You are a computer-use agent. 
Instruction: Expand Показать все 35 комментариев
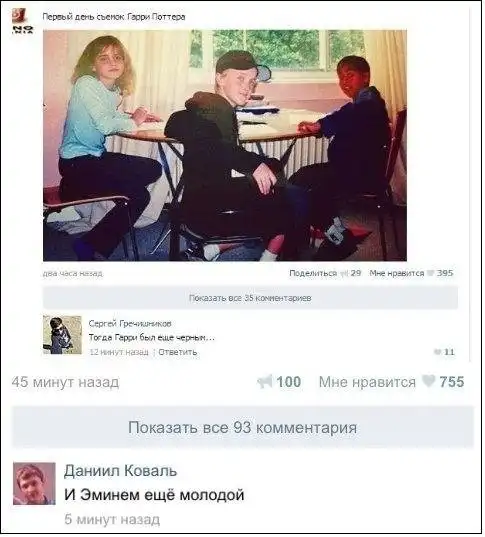click(250, 298)
